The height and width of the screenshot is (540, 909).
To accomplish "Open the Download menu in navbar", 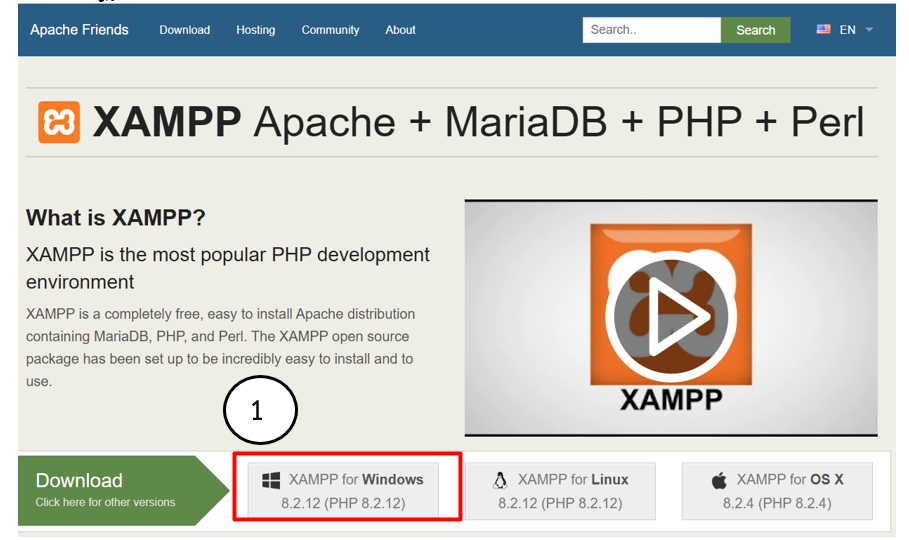I will tap(184, 30).
